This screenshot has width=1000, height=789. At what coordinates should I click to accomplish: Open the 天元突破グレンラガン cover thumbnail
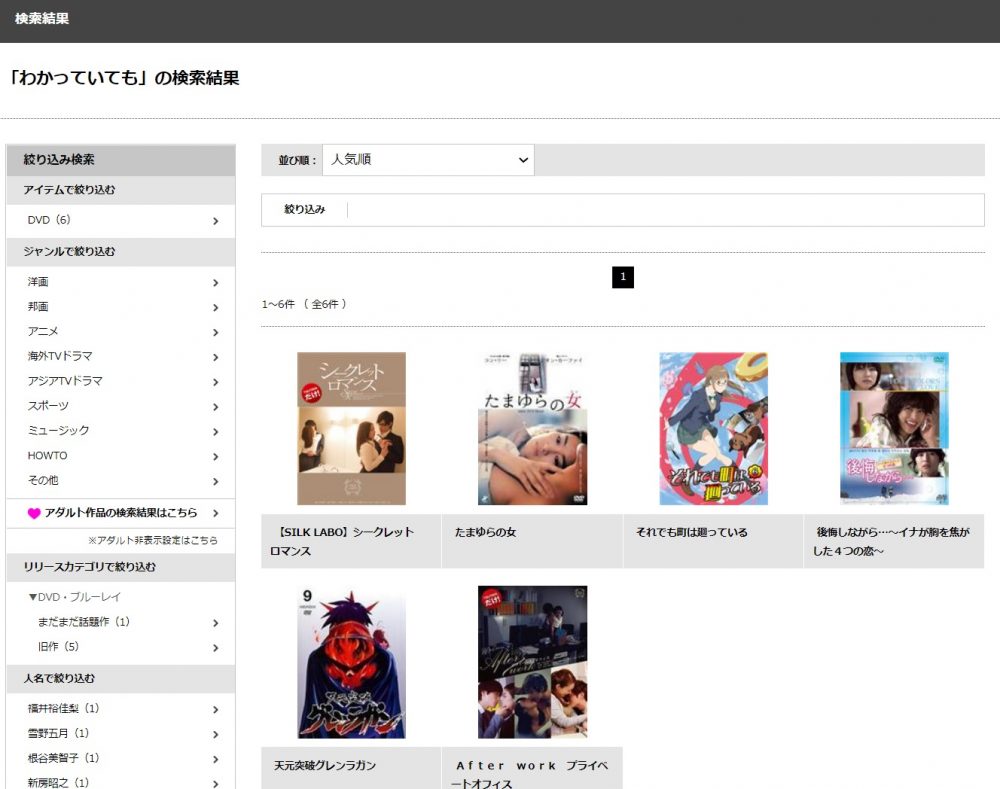pos(351,662)
